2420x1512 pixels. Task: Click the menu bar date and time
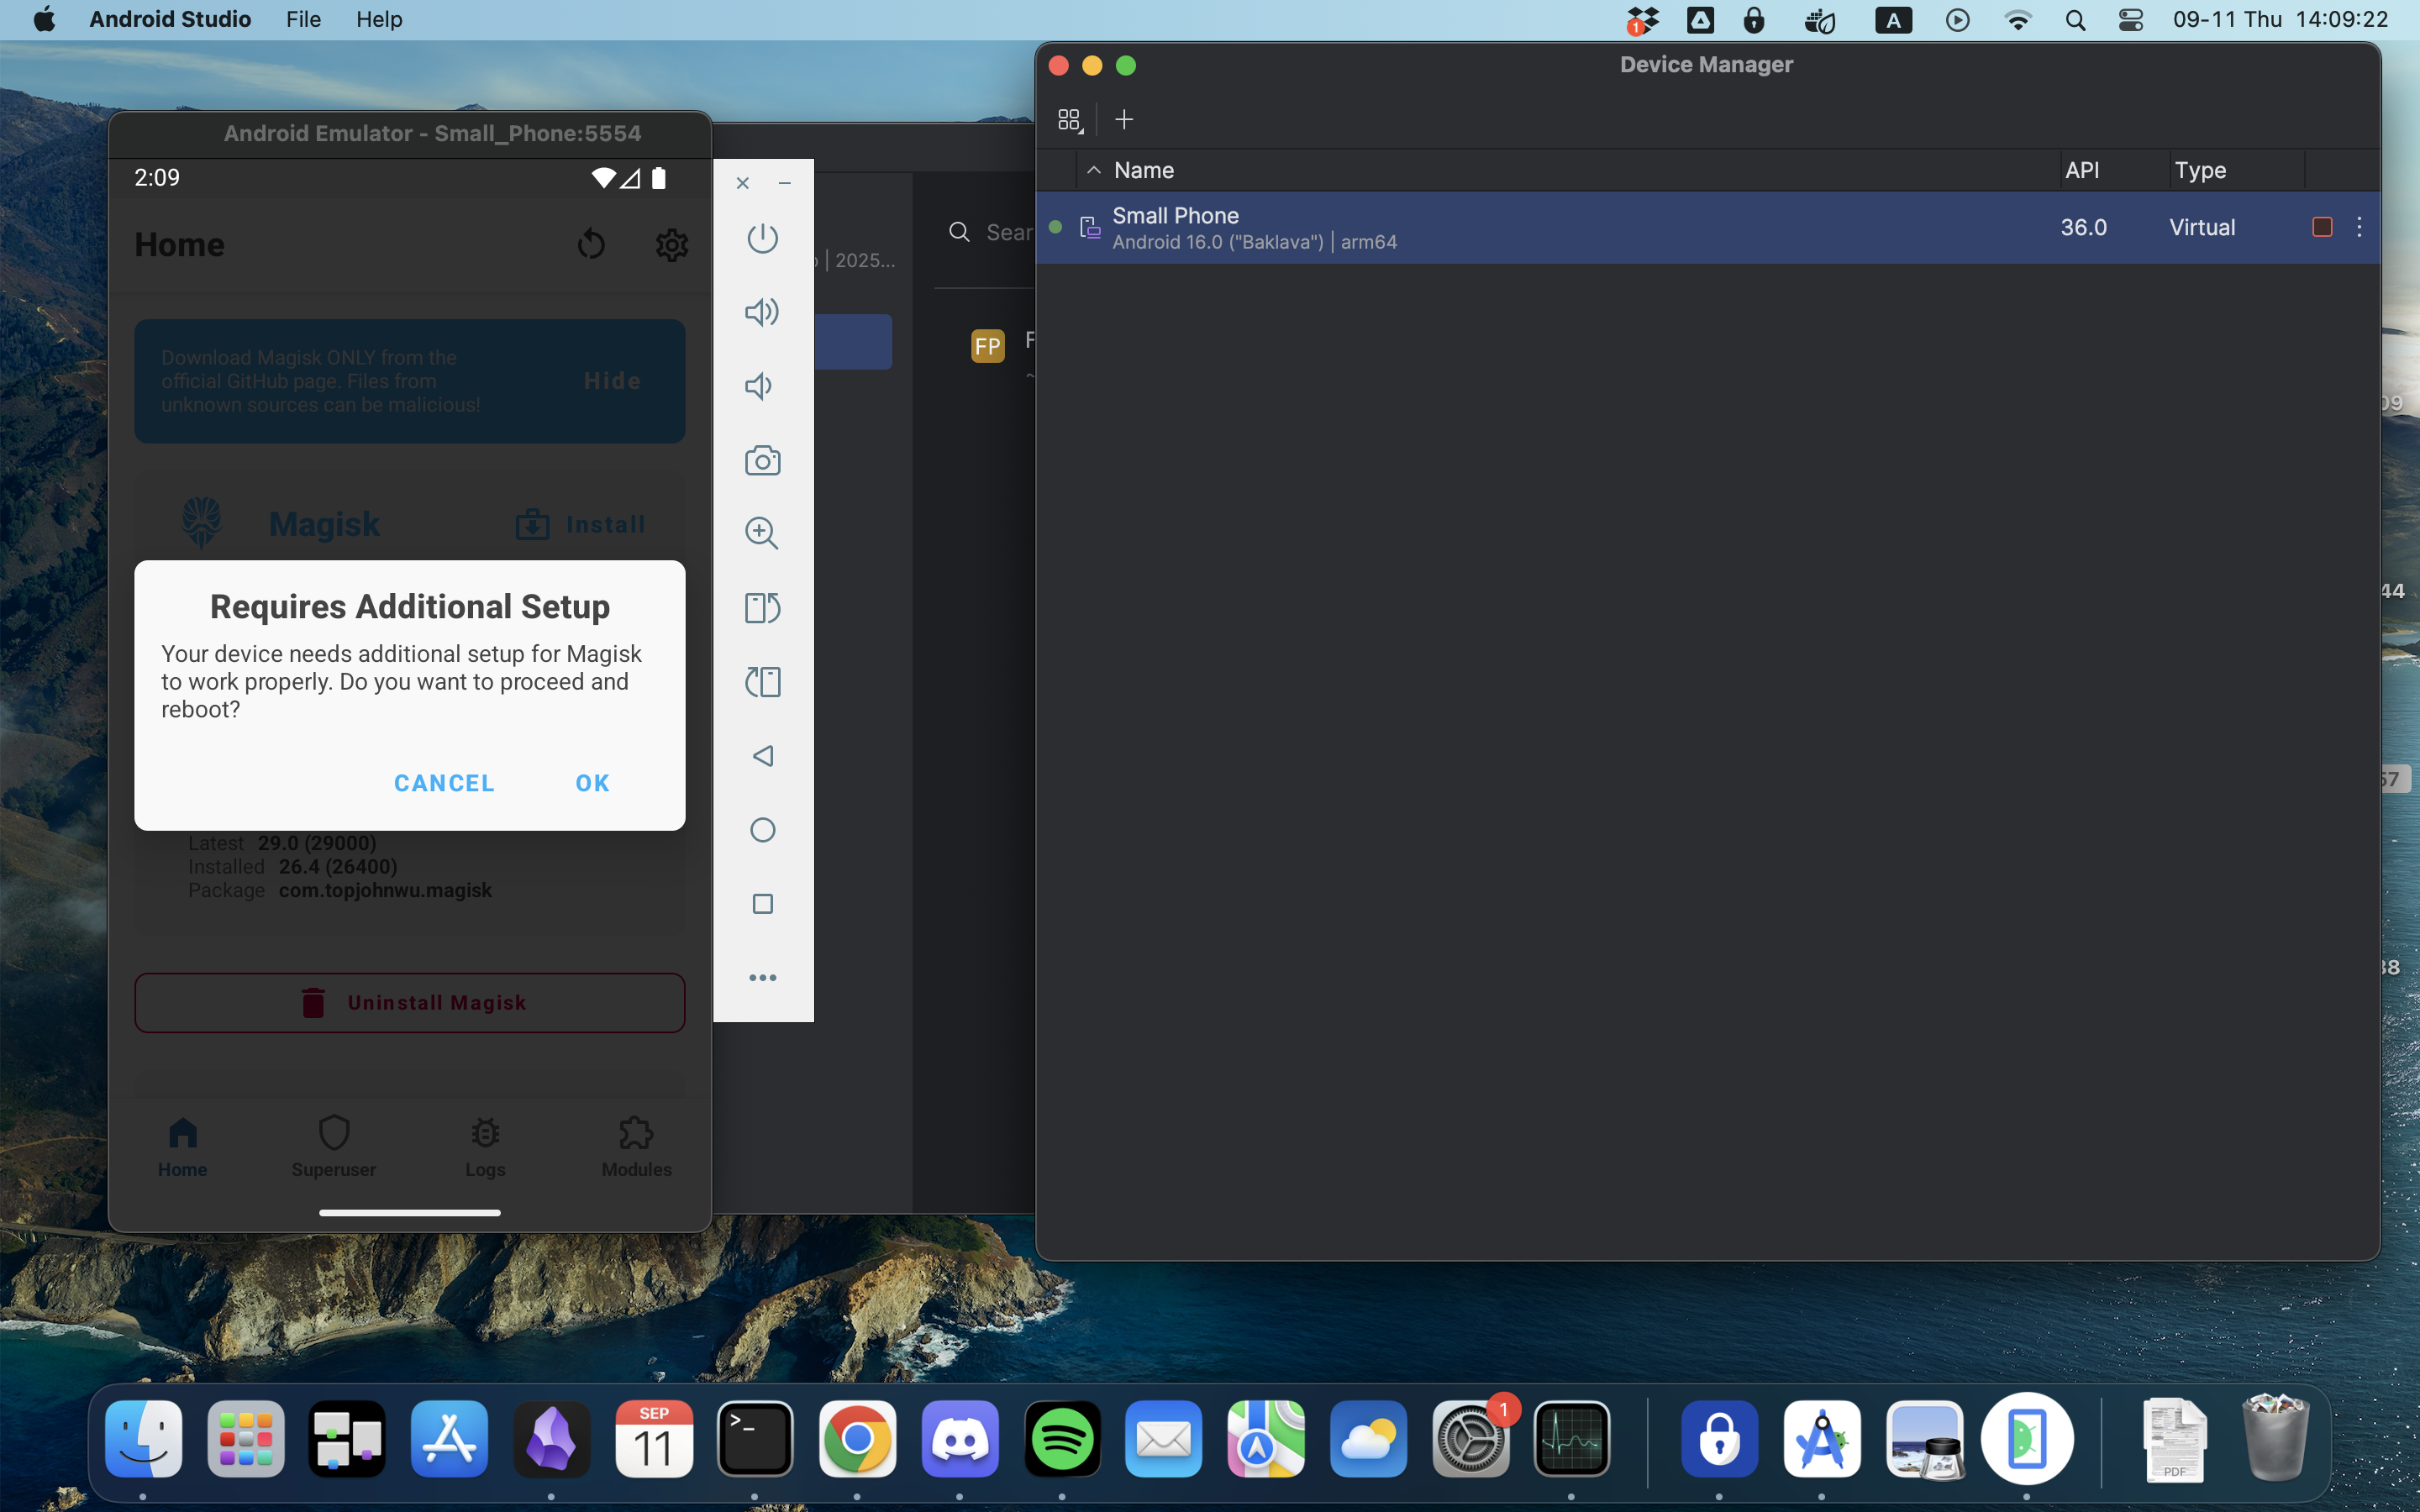point(2280,19)
